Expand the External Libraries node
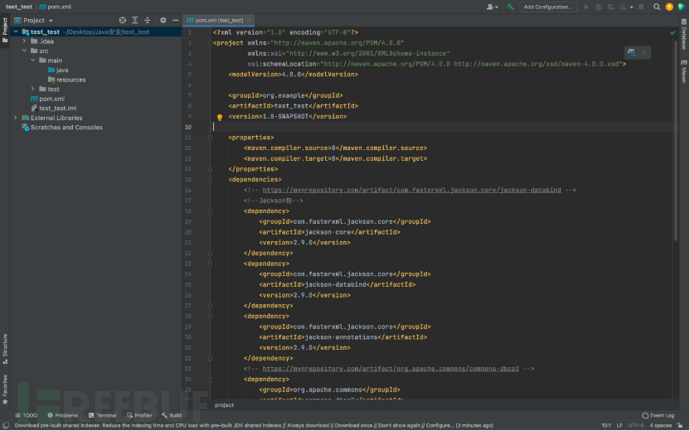This screenshot has width=690, height=431. 15,117
